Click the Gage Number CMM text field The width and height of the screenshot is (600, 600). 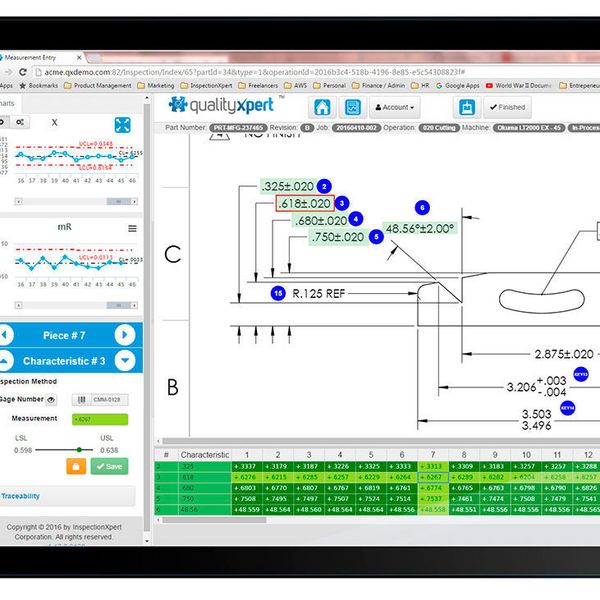(x=109, y=399)
